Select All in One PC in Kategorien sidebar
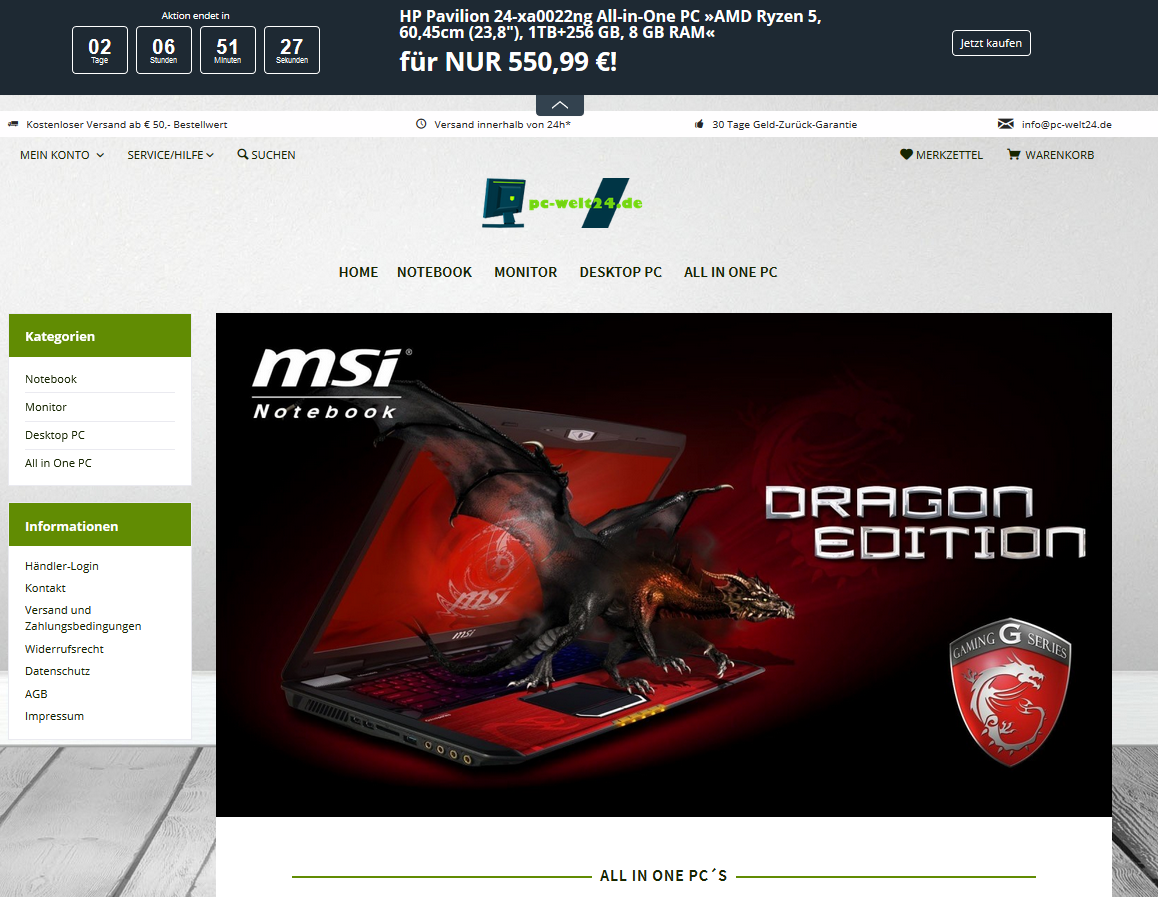The width and height of the screenshot is (1158, 897). click(x=58, y=463)
